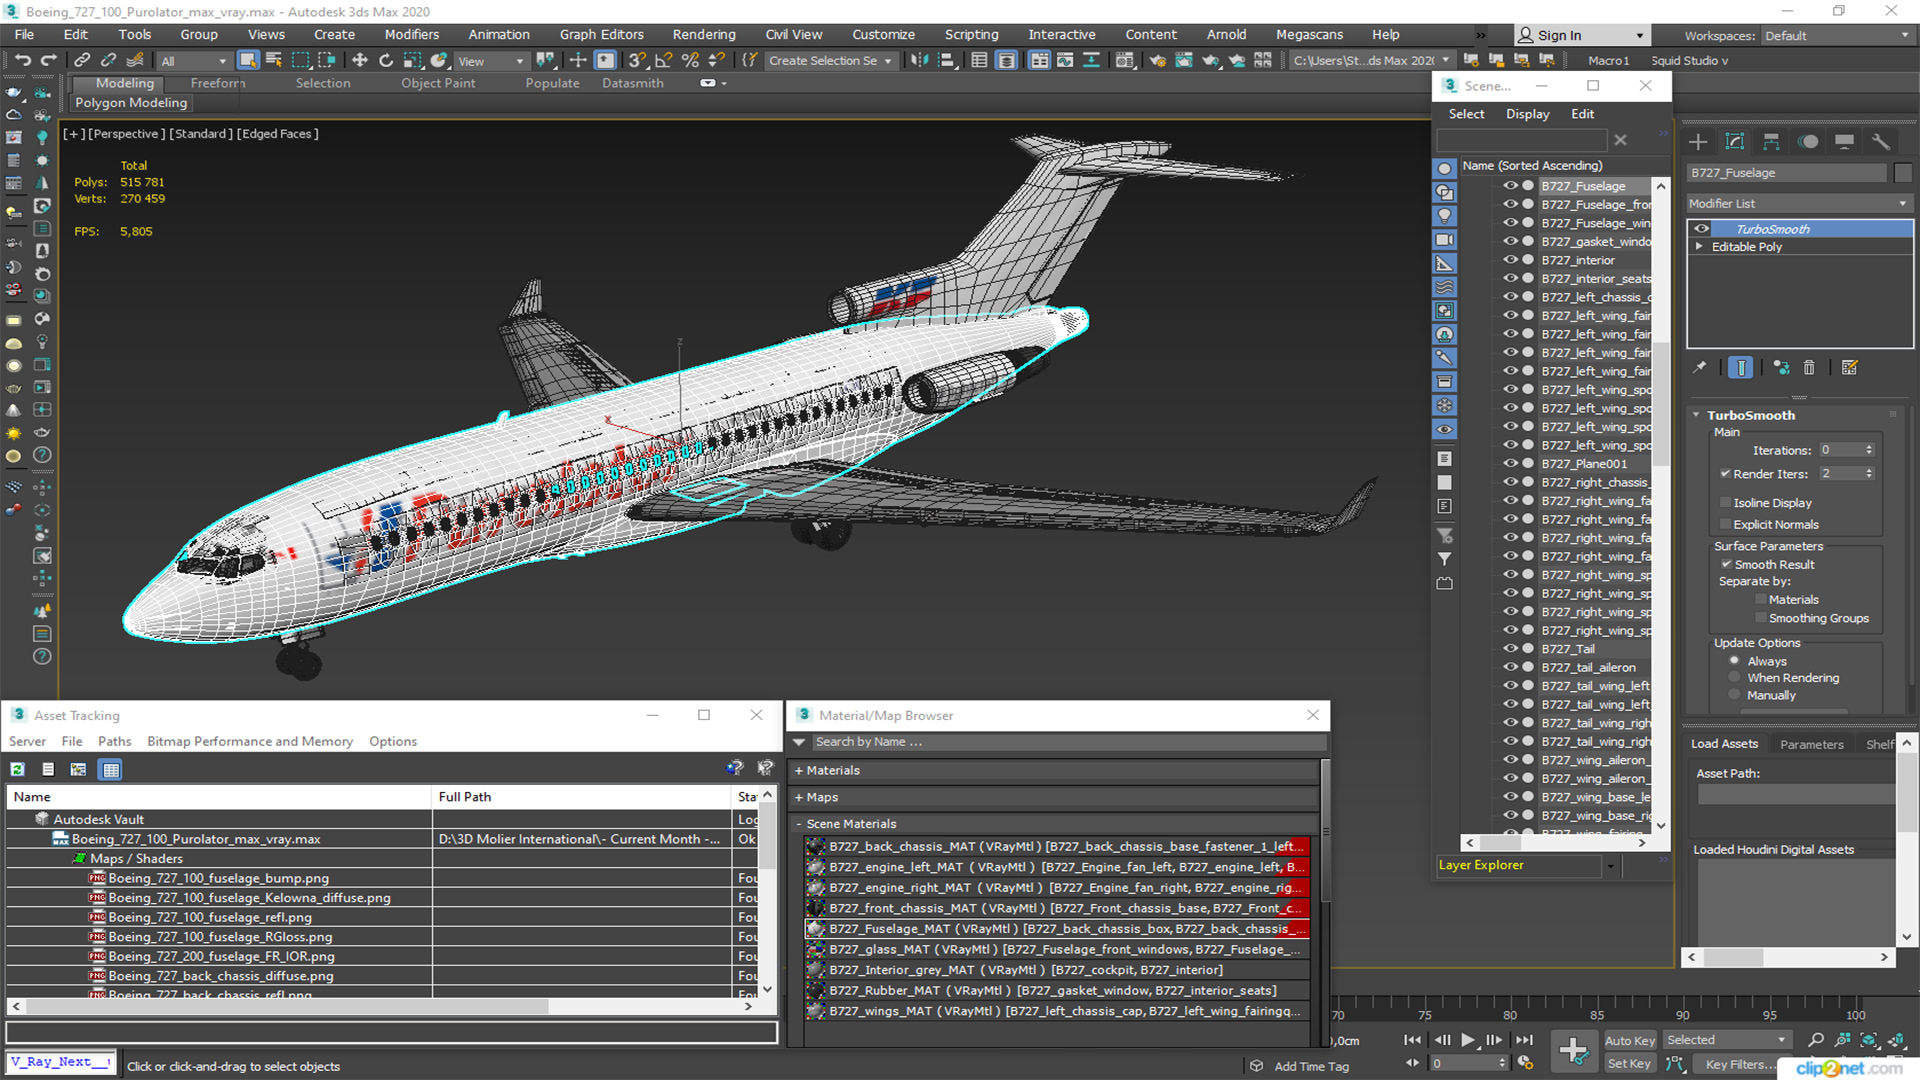Click the Redo arrow icon
This screenshot has width=1920, height=1080.
[x=47, y=61]
